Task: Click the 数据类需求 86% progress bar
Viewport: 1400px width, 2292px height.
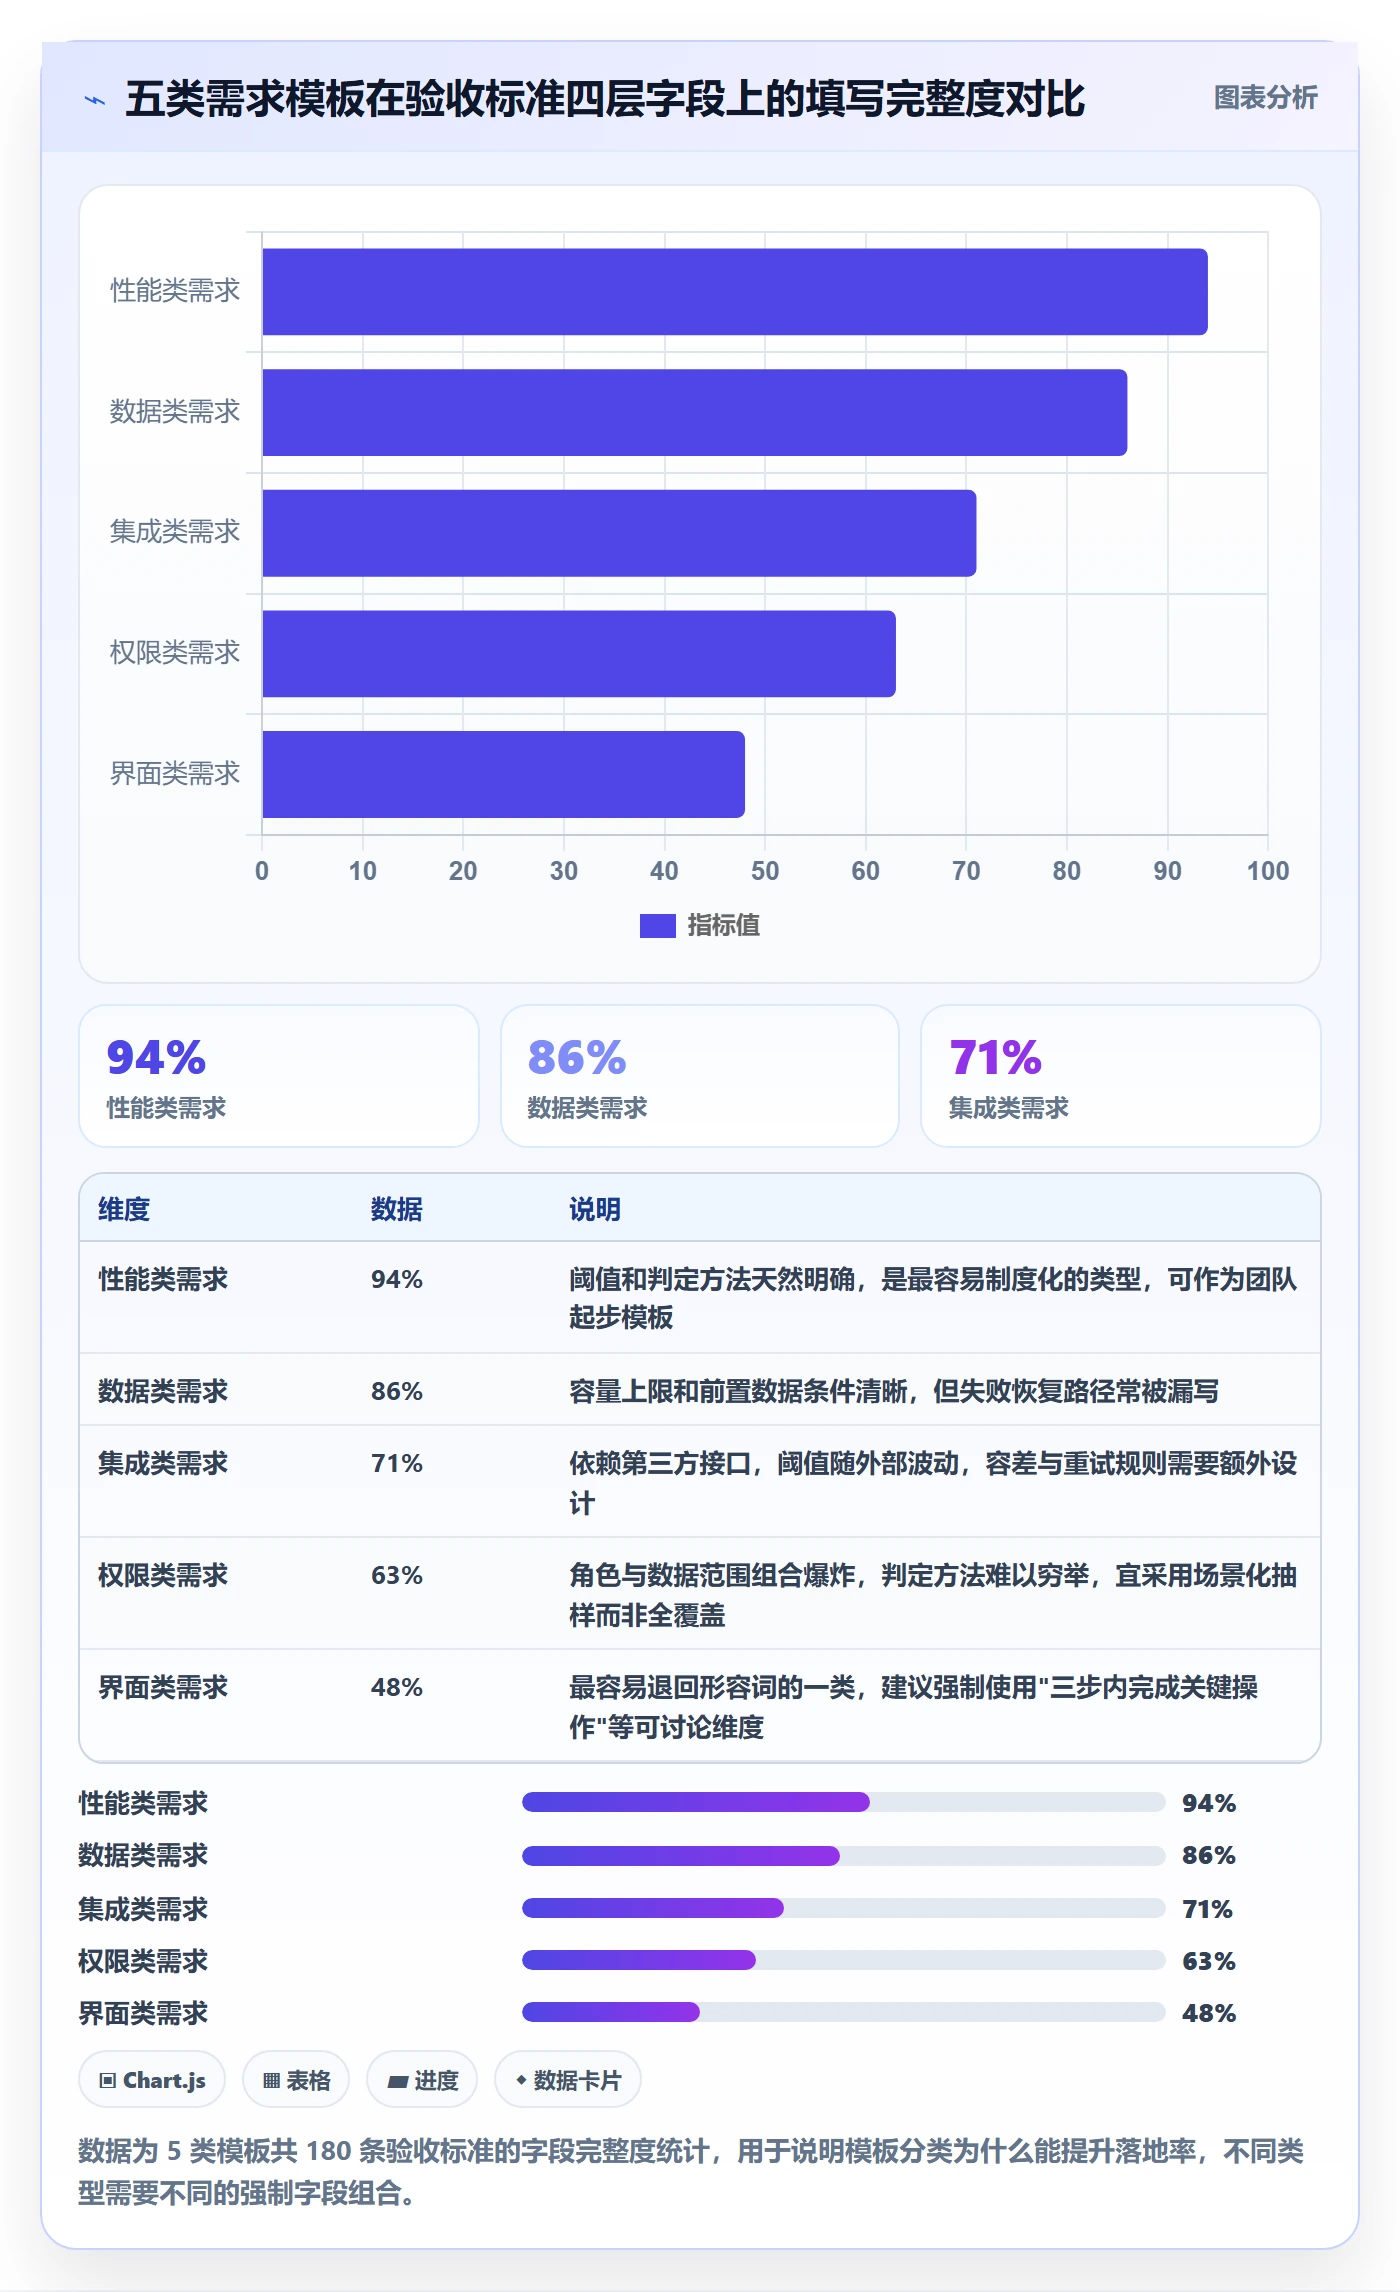Action: pyautogui.click(x=844, y=1856)
